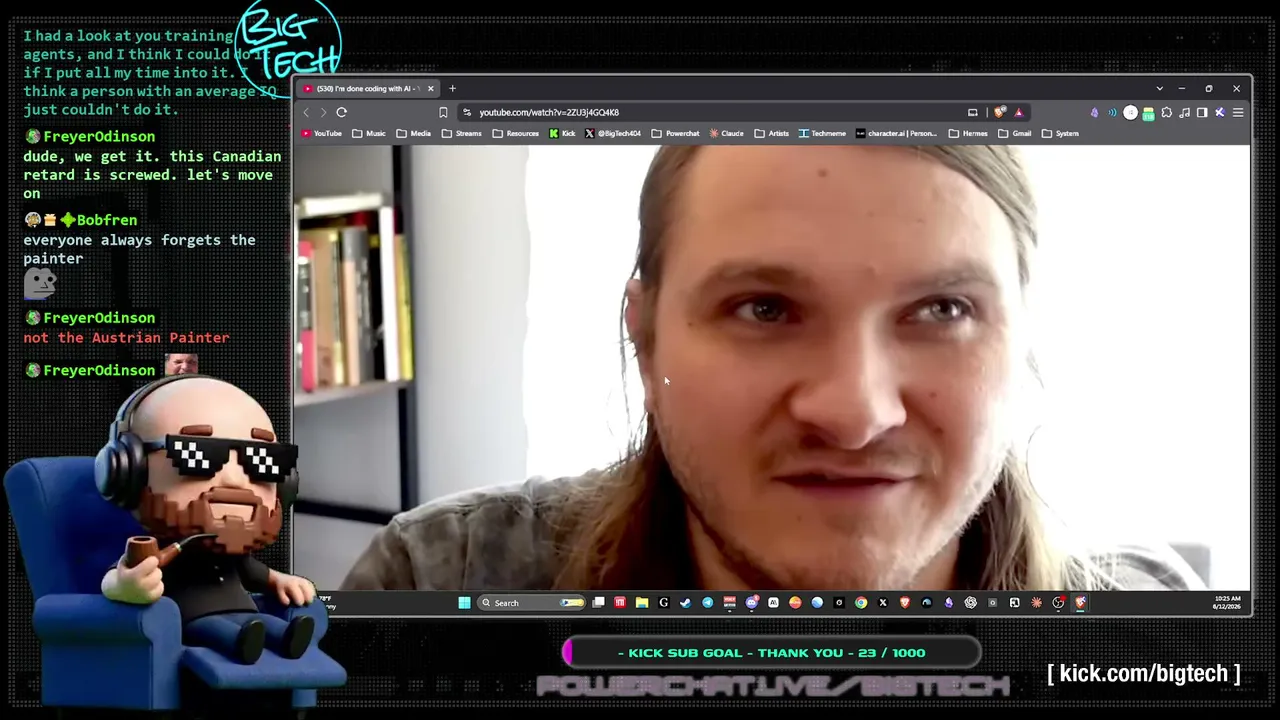The height and width of the screenshot is (720, 1280).
Task: Open the Brave Rewards triangle icon
Action: [1018, 112]
